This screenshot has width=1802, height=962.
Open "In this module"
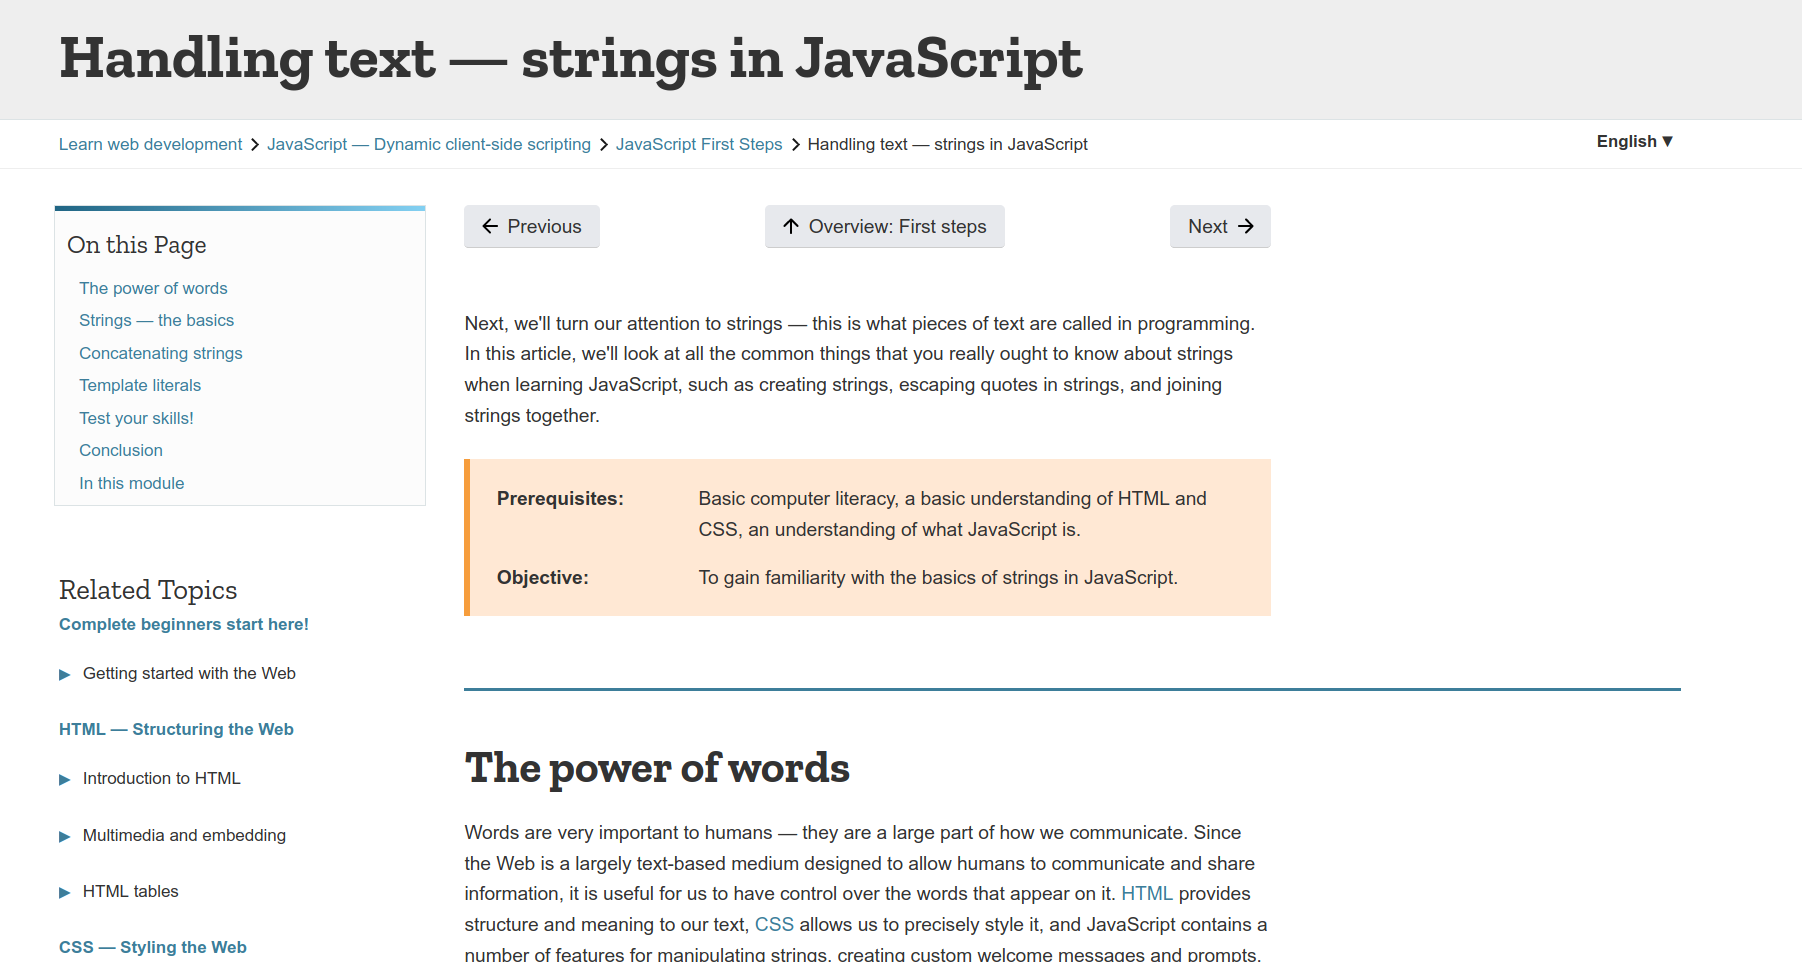coord(131,483)
